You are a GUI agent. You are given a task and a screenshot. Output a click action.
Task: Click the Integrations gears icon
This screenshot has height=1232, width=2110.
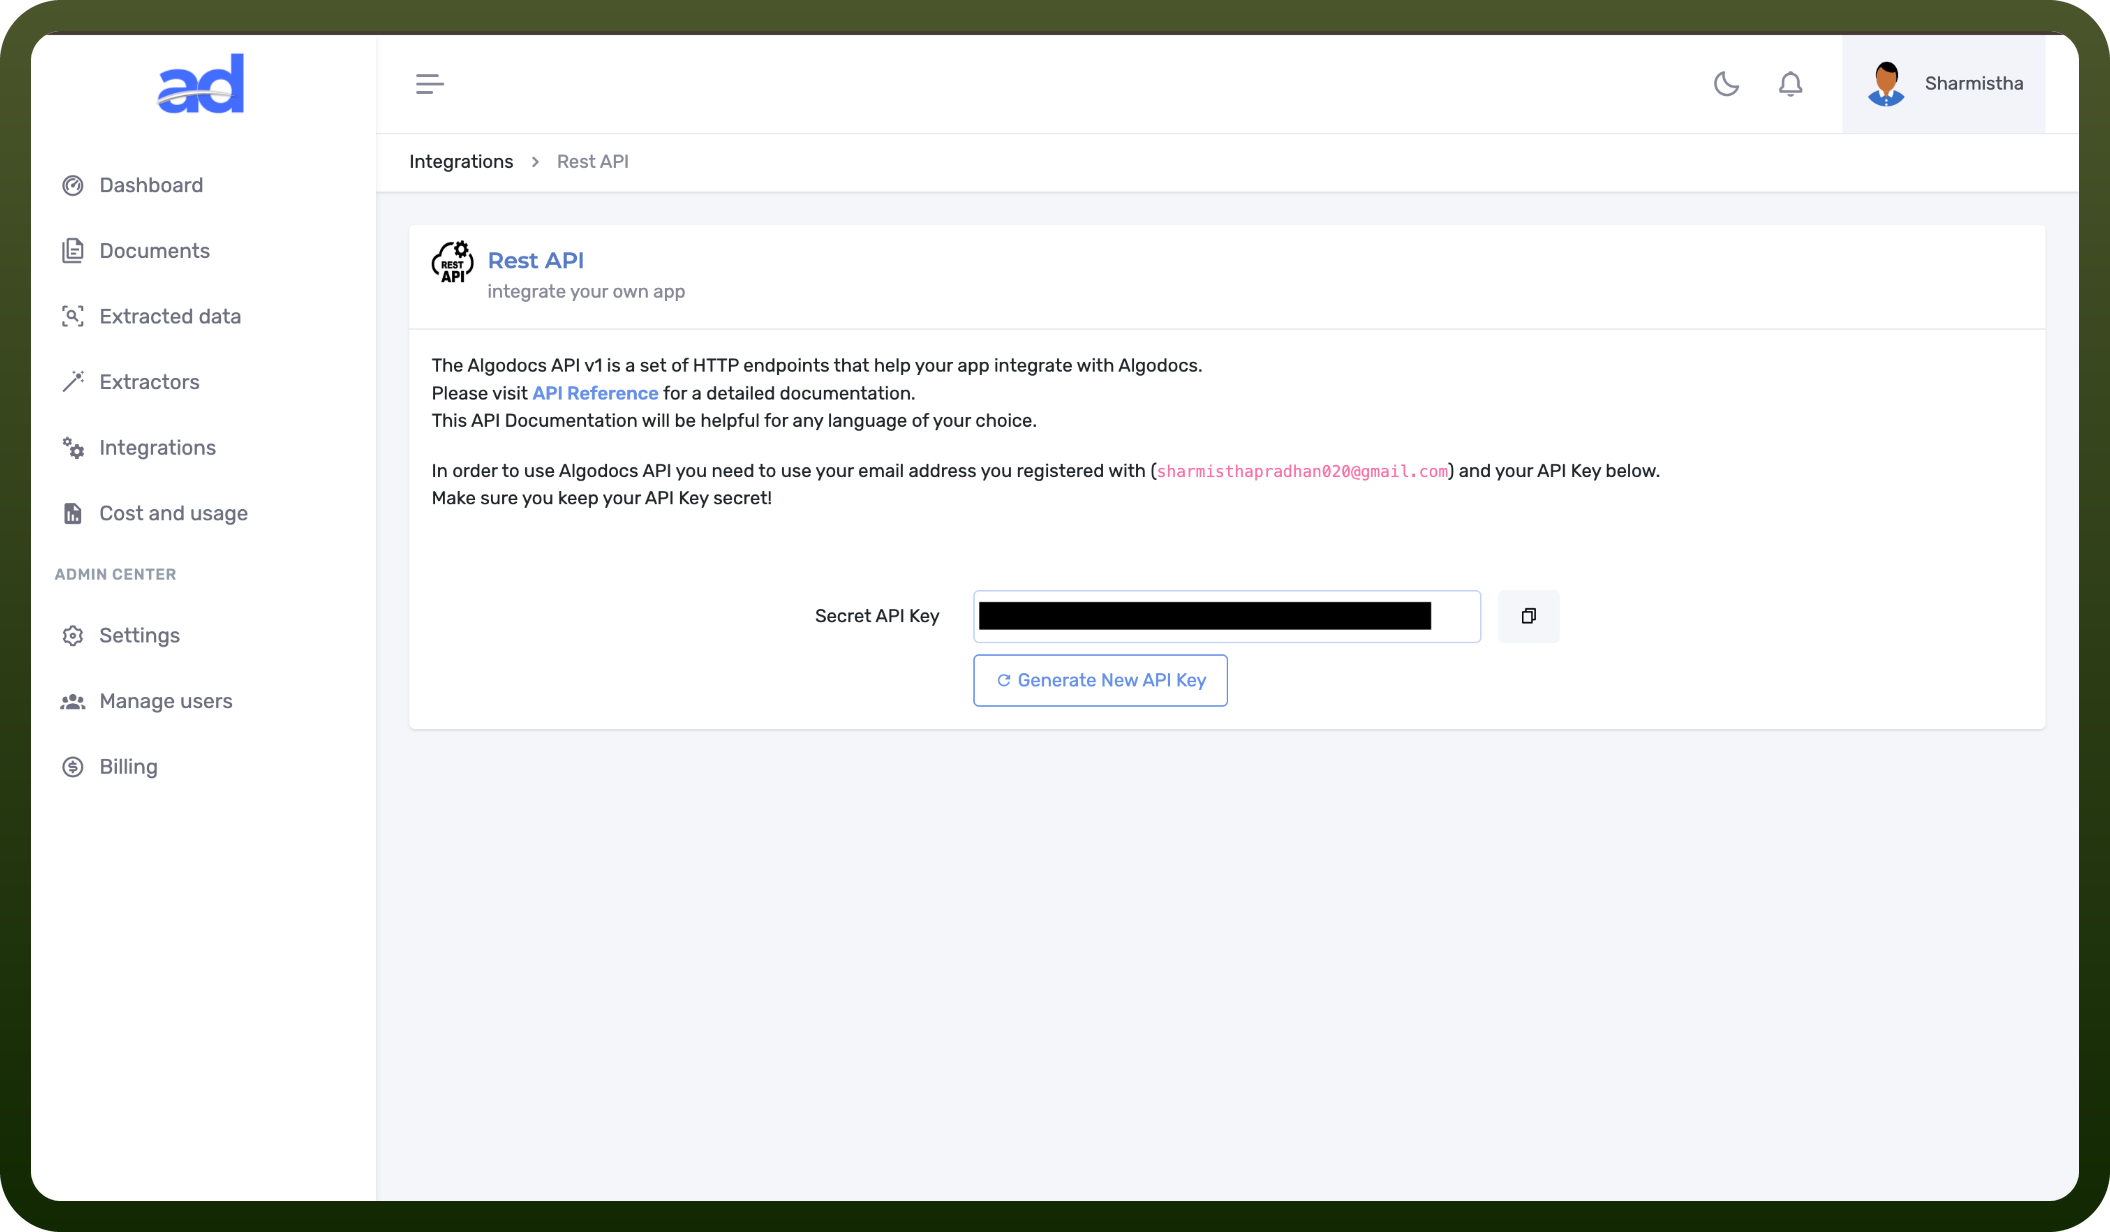[x=73, y=448]
